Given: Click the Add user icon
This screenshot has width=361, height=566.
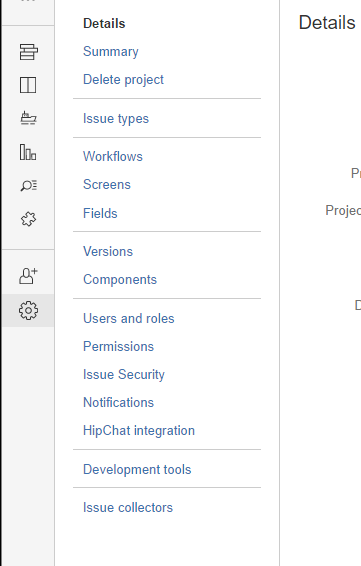Looking at the screenshot, I should tap(28, 276).
